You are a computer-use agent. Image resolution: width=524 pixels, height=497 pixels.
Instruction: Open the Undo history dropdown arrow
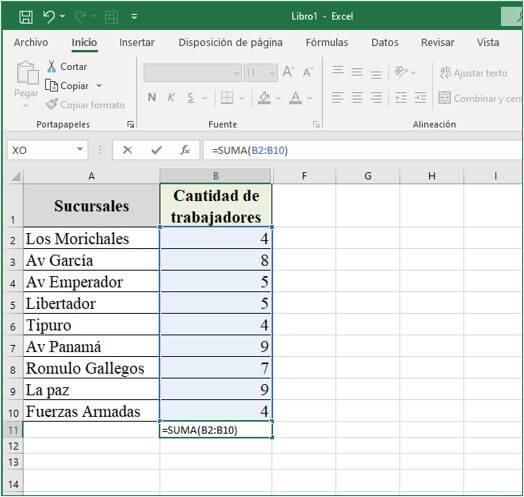(62, 16)
